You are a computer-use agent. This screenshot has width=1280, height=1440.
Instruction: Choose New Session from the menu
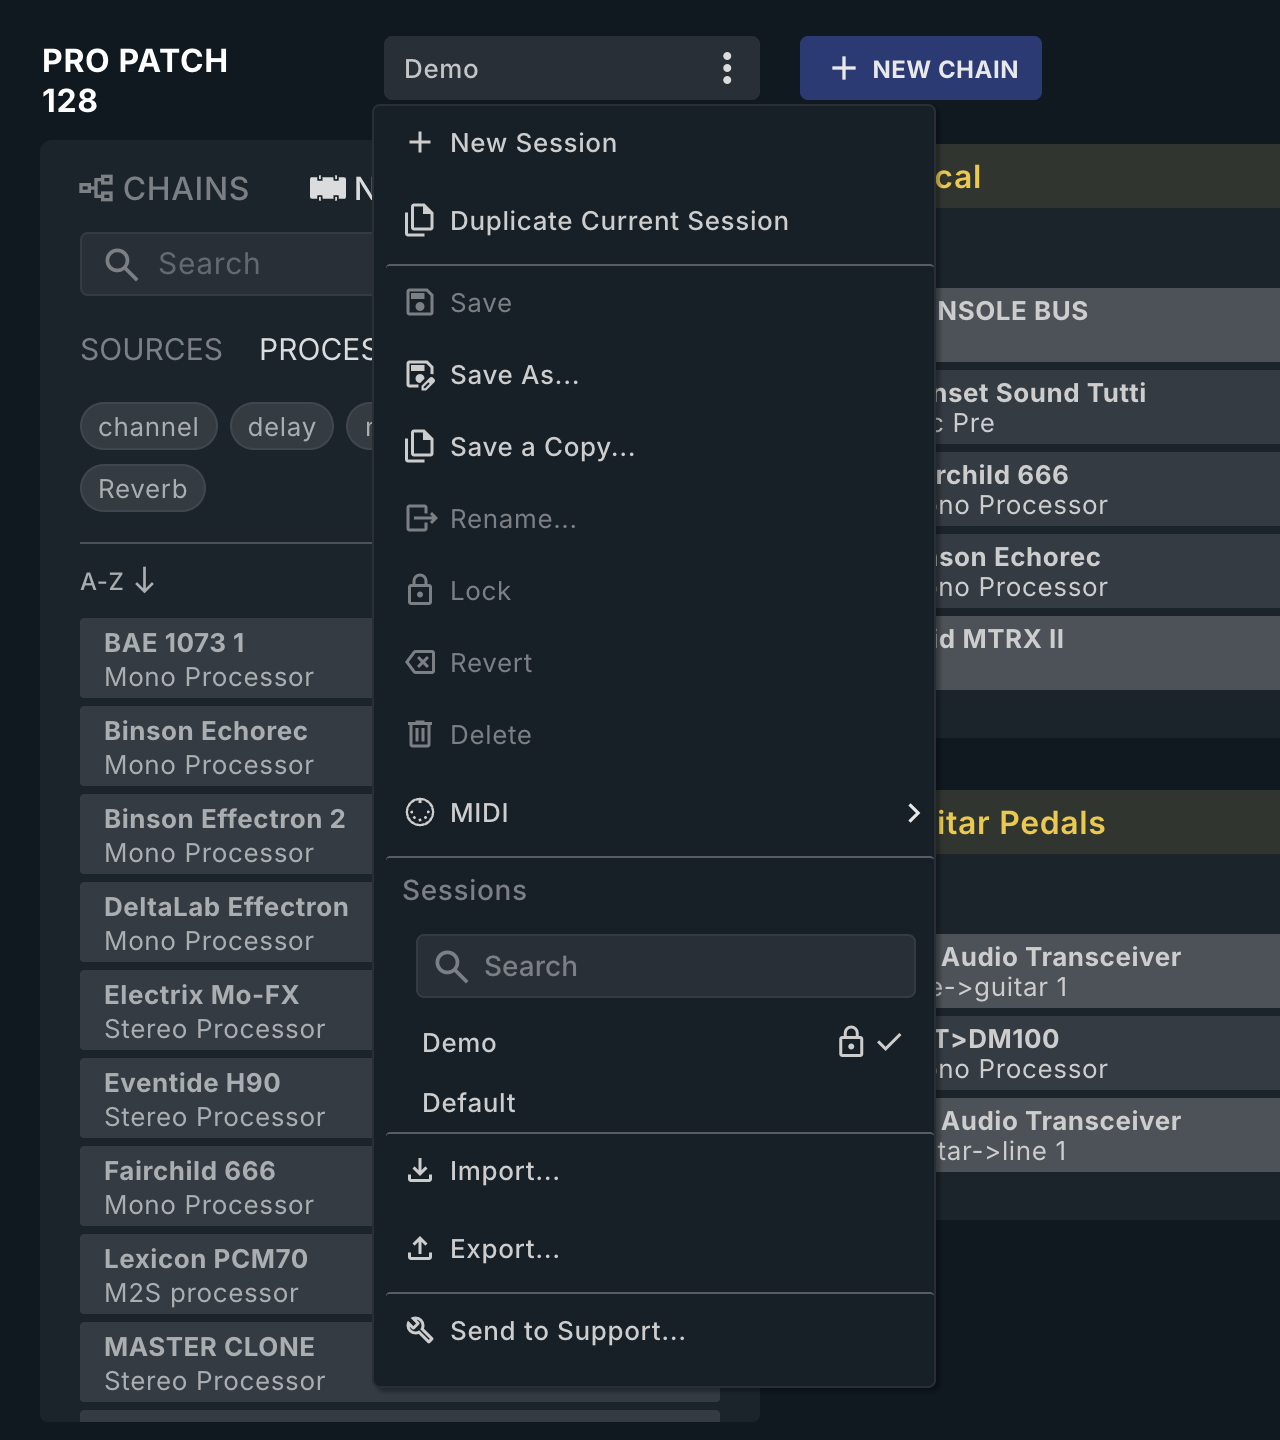coord(655,142)
